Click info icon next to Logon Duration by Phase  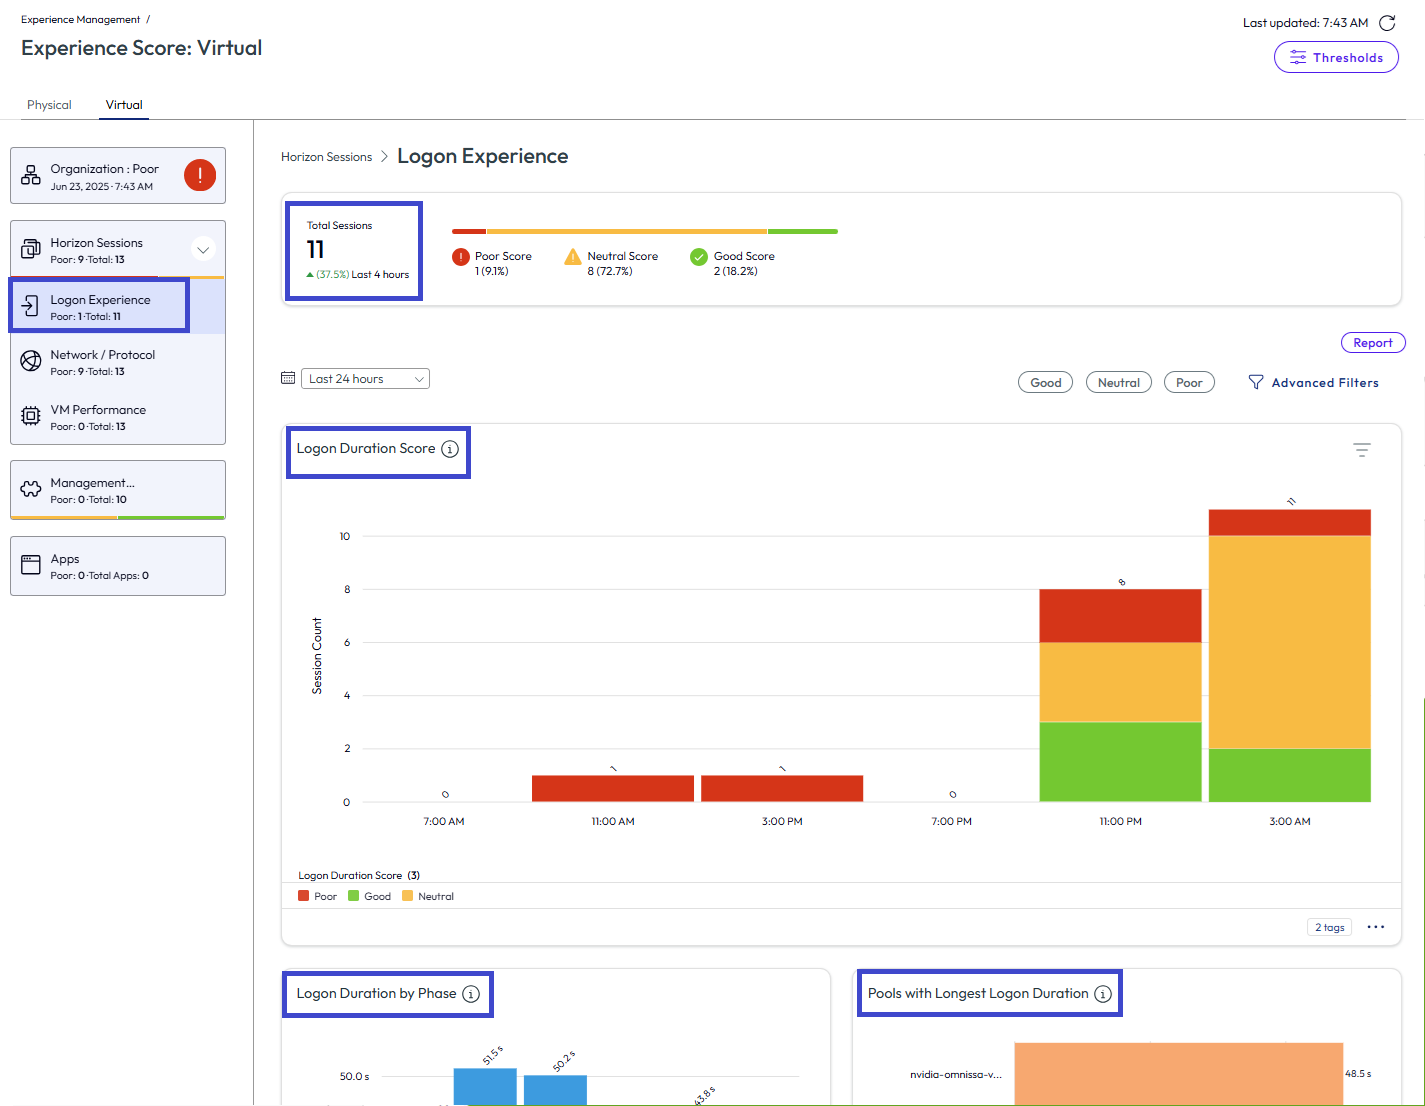pos(471,994)
